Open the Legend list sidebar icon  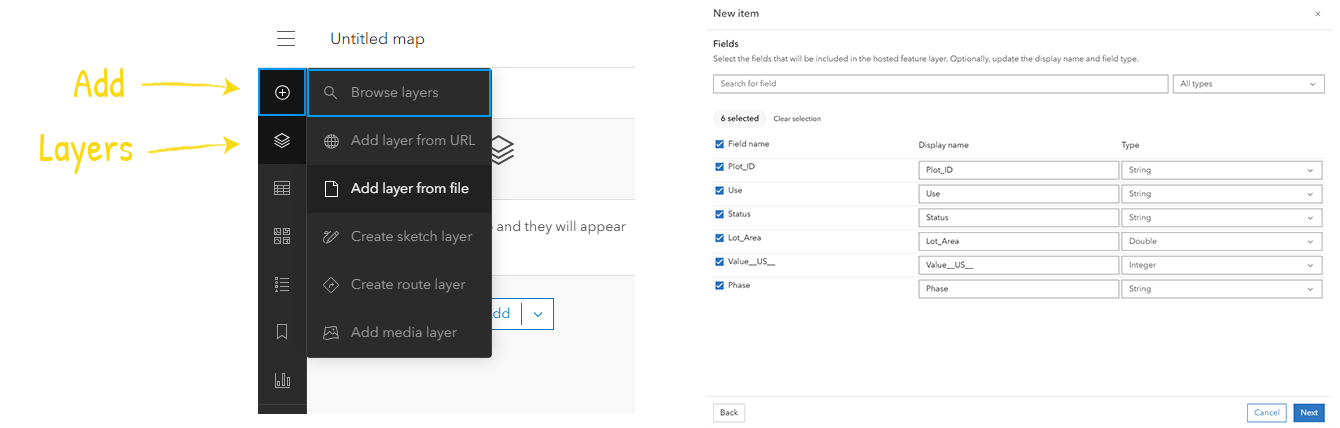click(282, 284)
